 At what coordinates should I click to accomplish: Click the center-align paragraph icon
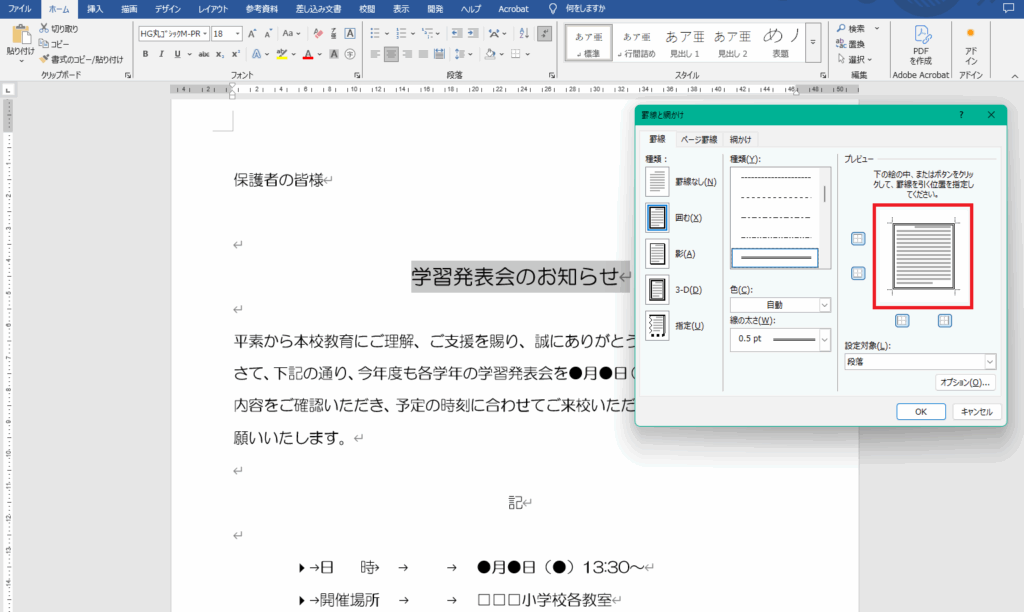point(391,54)
